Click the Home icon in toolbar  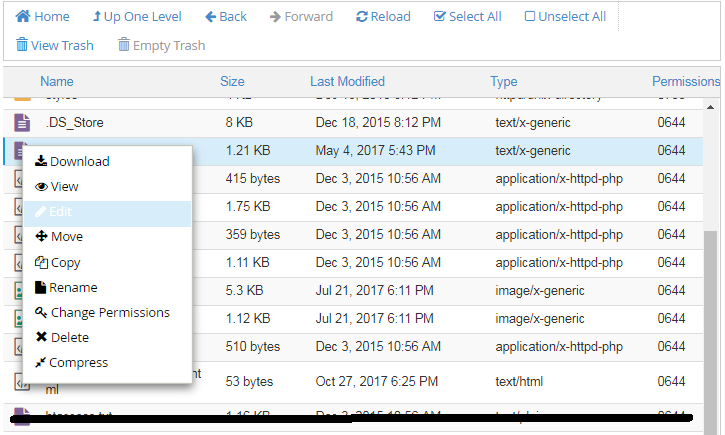23,17
